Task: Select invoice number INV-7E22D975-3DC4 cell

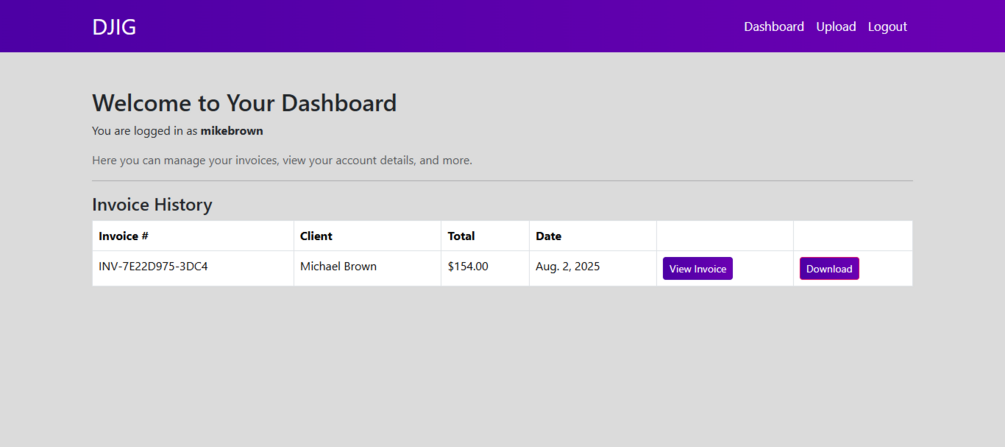Action: pyautogui.click(x=153, y=267)
